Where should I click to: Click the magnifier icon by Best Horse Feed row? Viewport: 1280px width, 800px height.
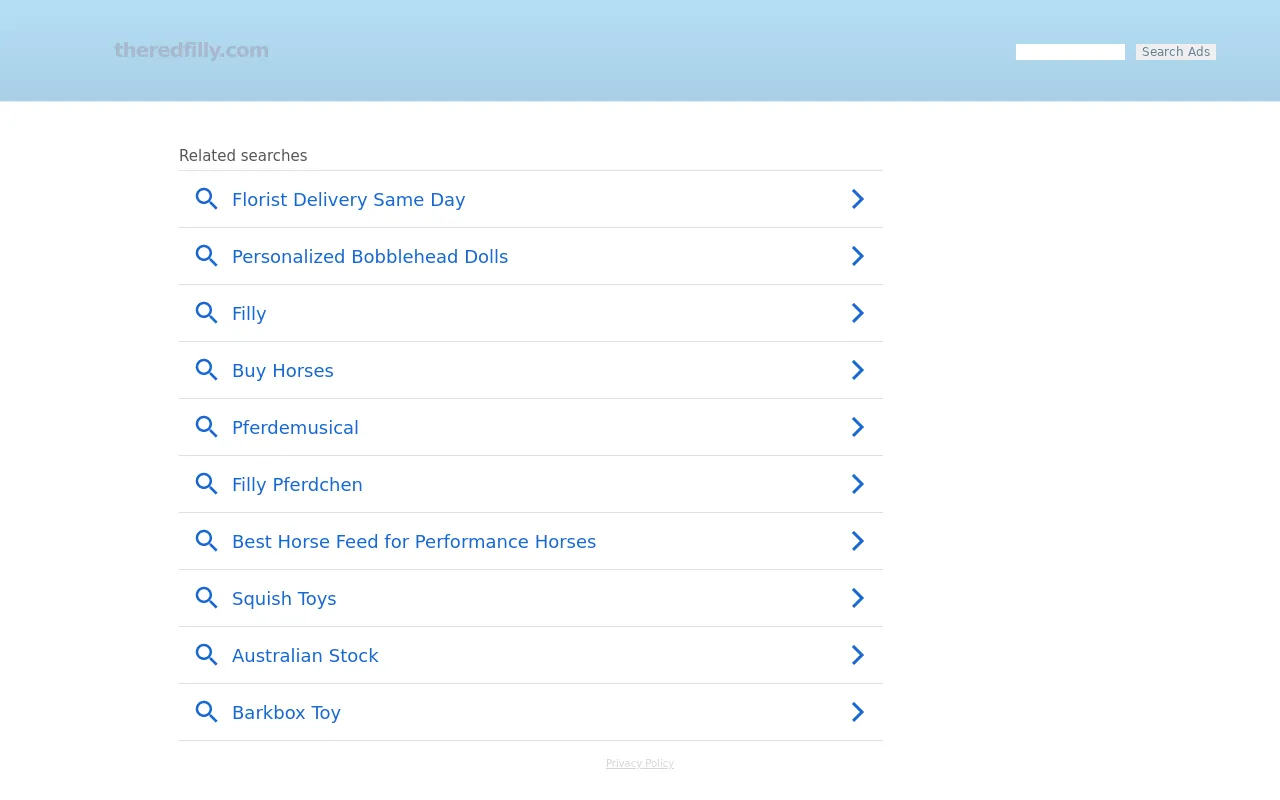click(206, 541)
